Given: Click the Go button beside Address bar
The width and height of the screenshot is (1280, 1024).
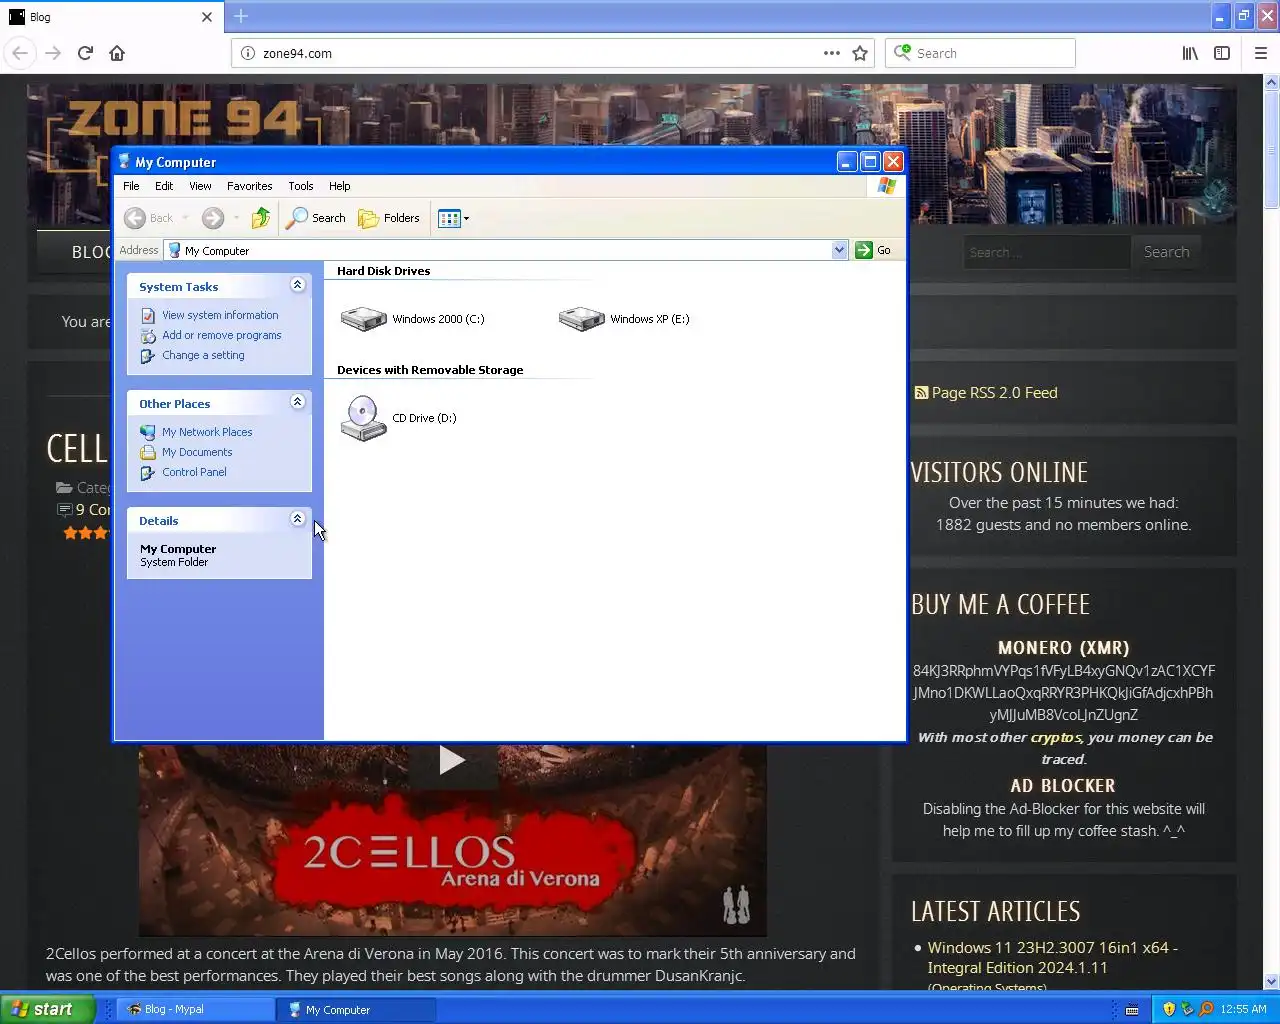Looking at the screenshot, I should (x=873, y=250).
